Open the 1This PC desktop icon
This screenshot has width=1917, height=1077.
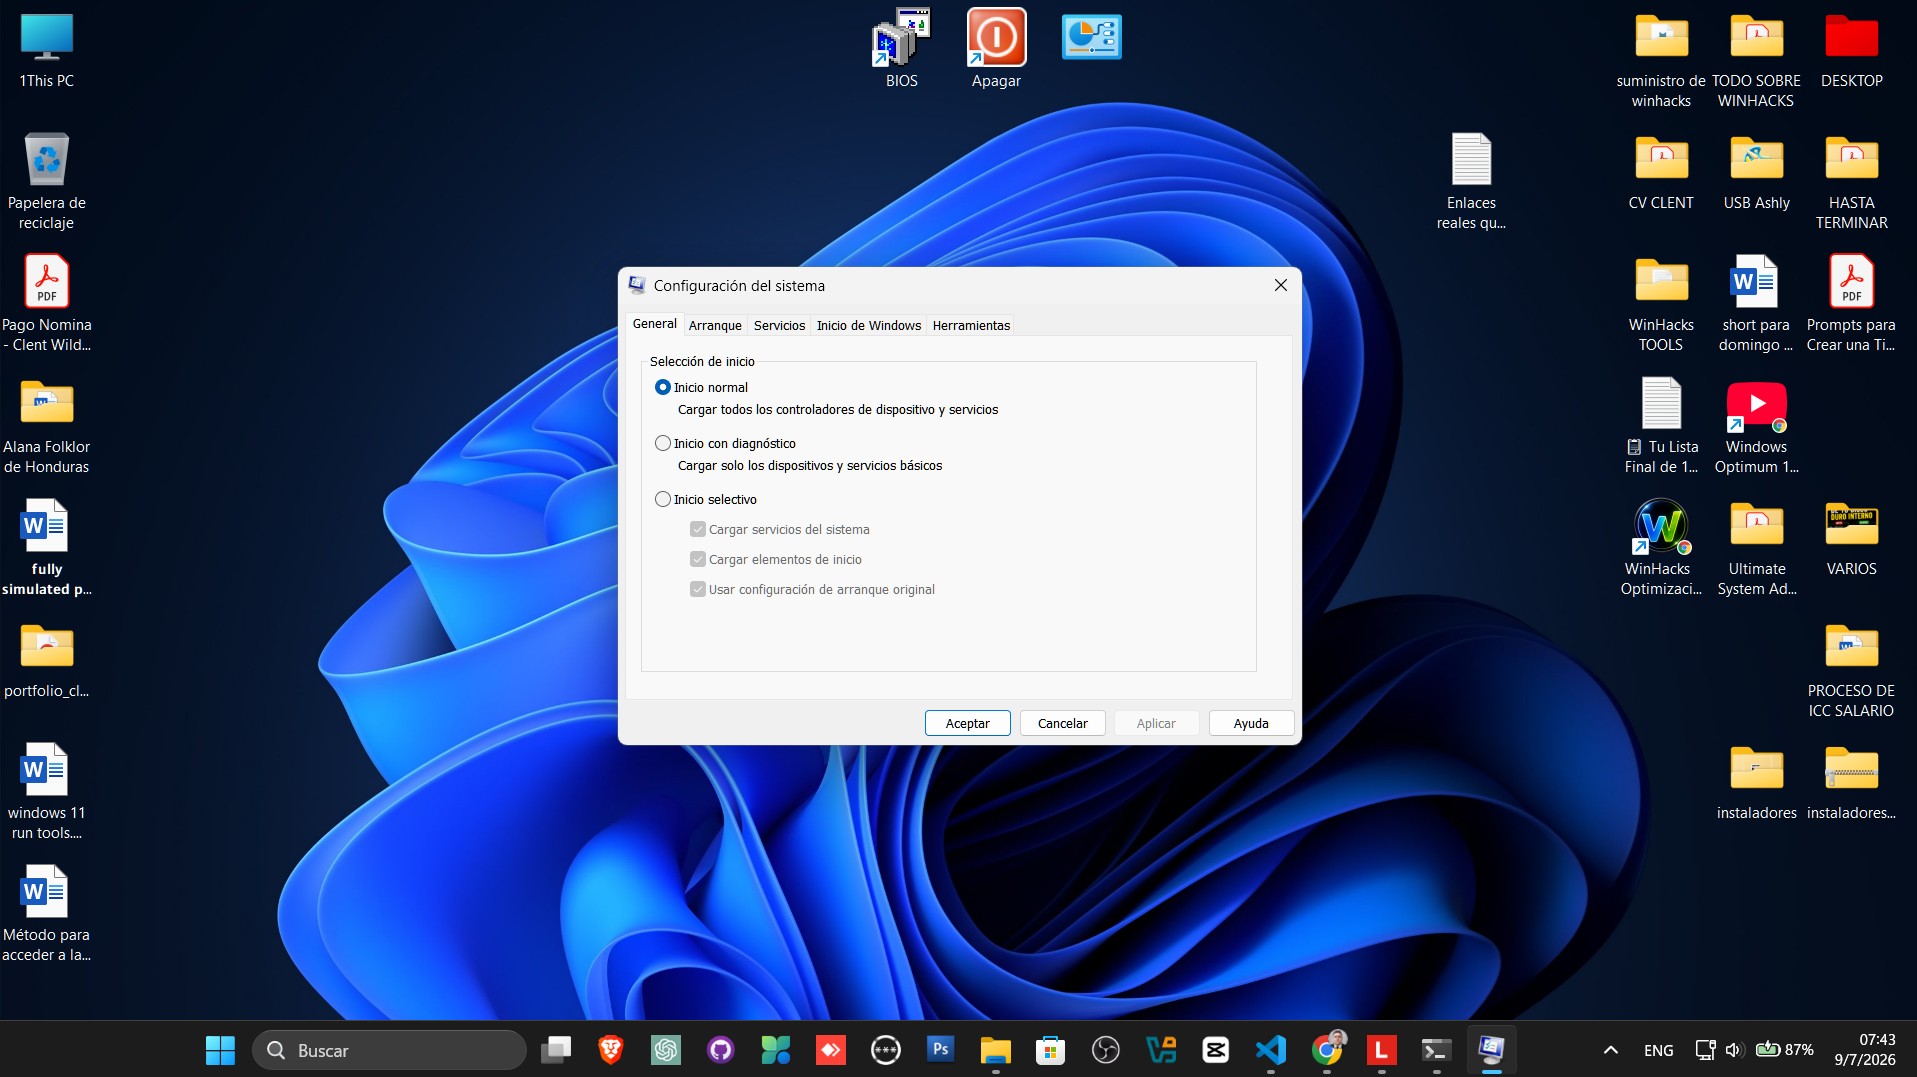[47, 50]
